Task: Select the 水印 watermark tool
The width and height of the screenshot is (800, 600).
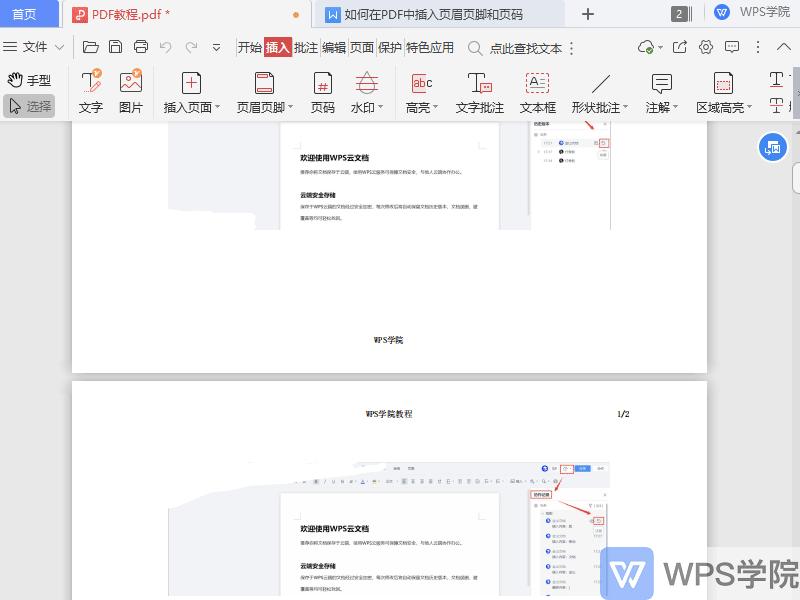Action: (362, 90)
